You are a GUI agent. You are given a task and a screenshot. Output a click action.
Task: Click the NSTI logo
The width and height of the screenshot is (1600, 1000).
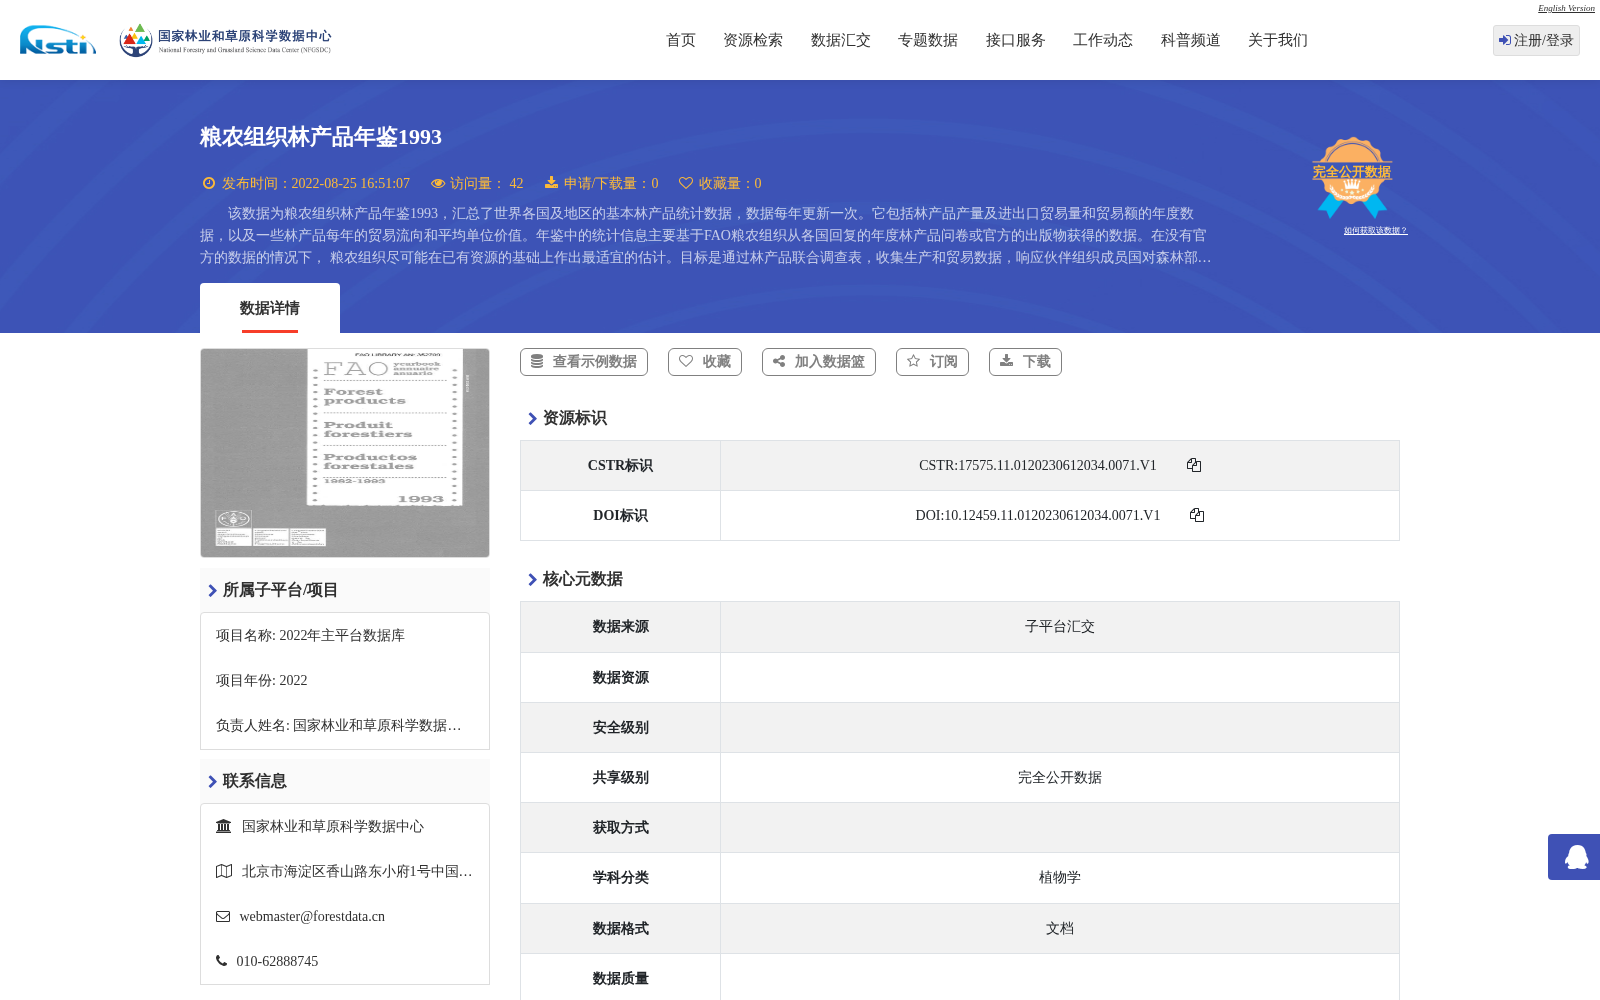[58, 40]
